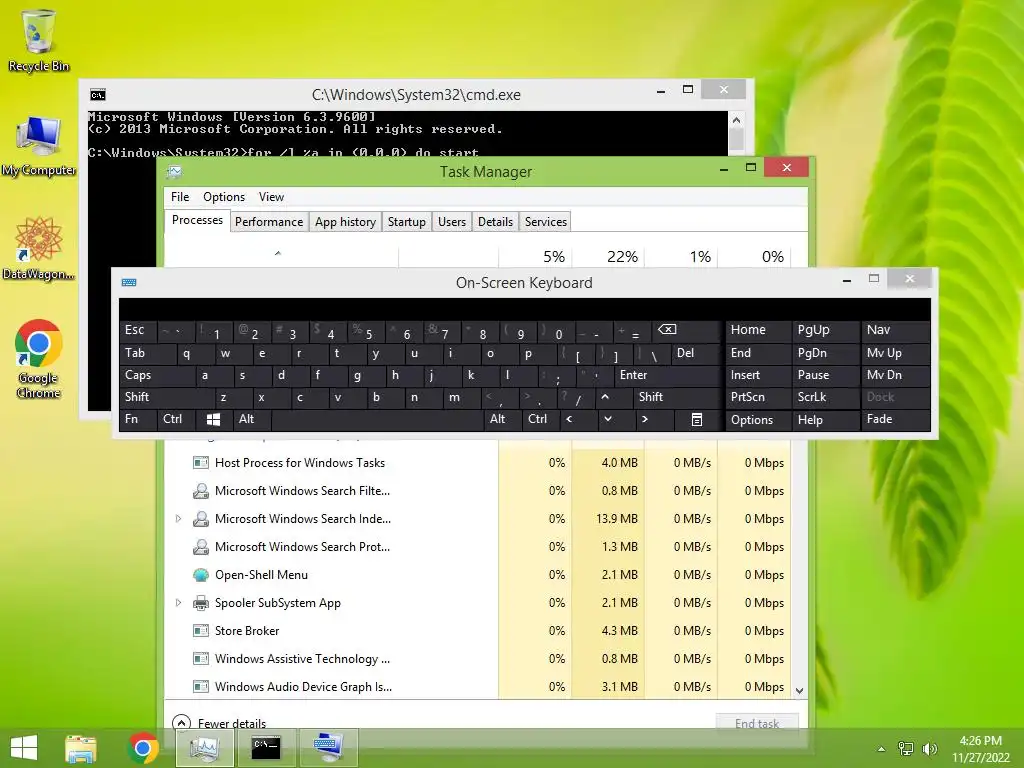
Task: Open Chrome from the taskbar
Action: click(x=143, y=748)
